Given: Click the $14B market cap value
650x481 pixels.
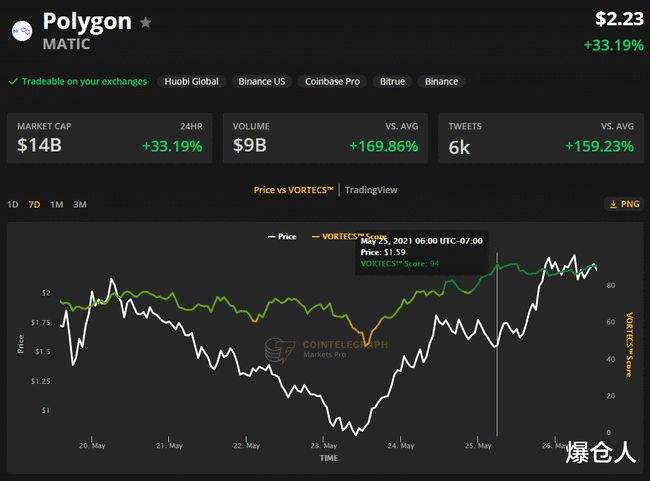Looking at the screenshot, I should pyautogui.click(x=39, y=145).
